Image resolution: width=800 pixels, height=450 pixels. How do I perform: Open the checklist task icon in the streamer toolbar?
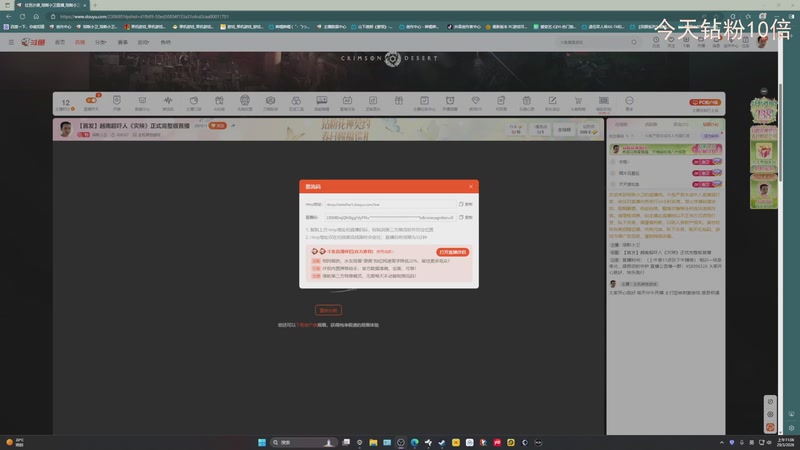424,101
